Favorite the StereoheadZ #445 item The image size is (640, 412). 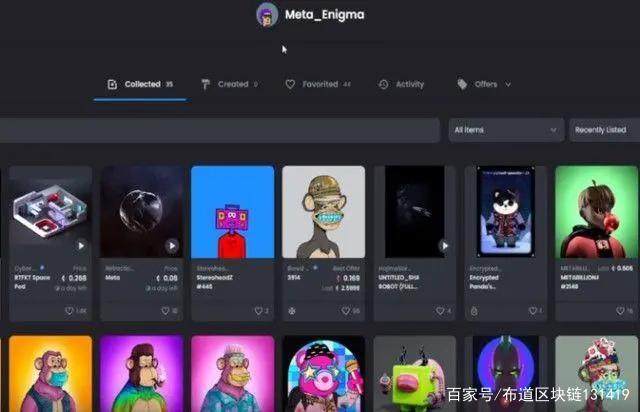click(258, 311)
